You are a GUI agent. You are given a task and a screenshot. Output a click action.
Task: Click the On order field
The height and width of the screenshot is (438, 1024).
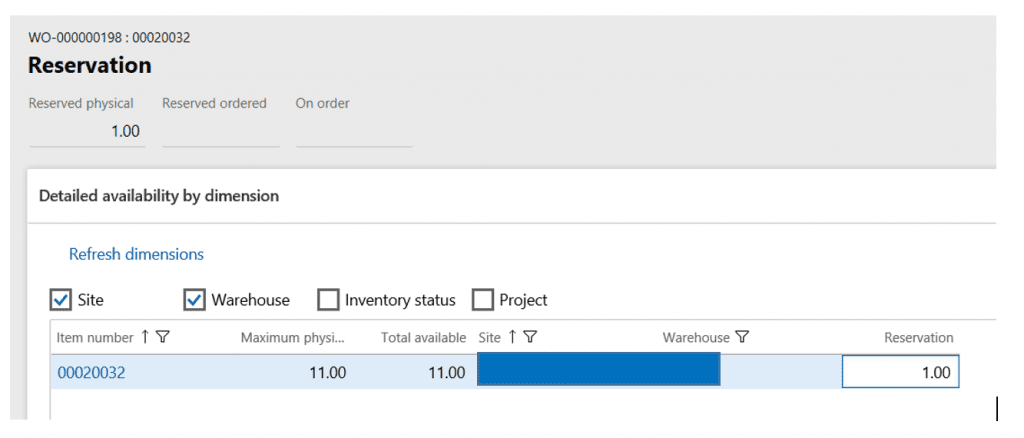(x=353, y=131)
